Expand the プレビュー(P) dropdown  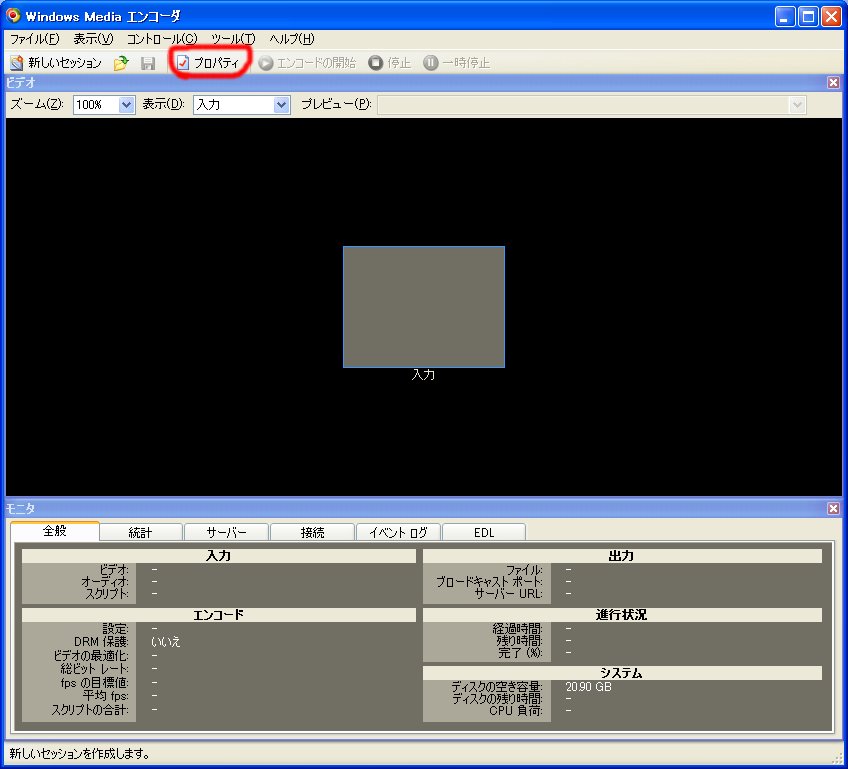pos(797,104)
